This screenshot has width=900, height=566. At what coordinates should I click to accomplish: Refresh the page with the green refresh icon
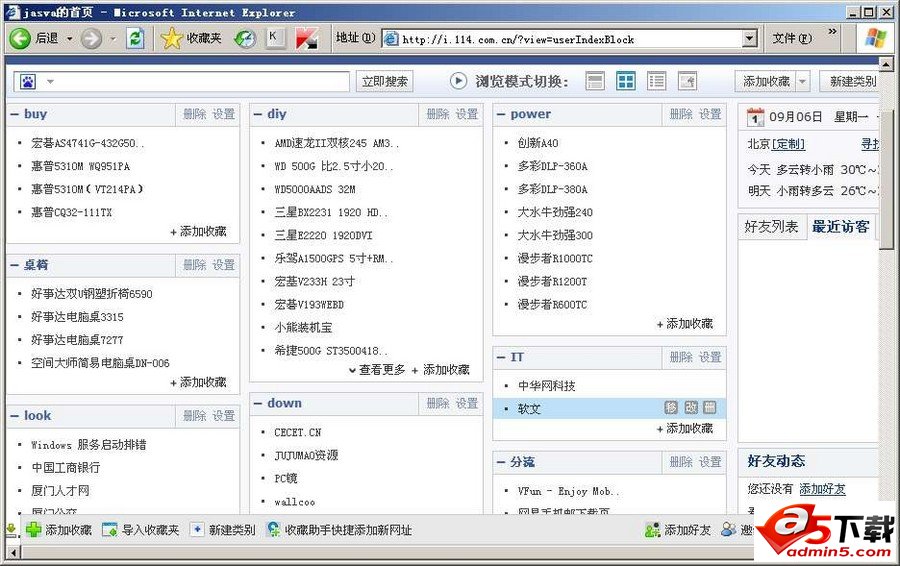pyautogui.click(x=135, y=38)
